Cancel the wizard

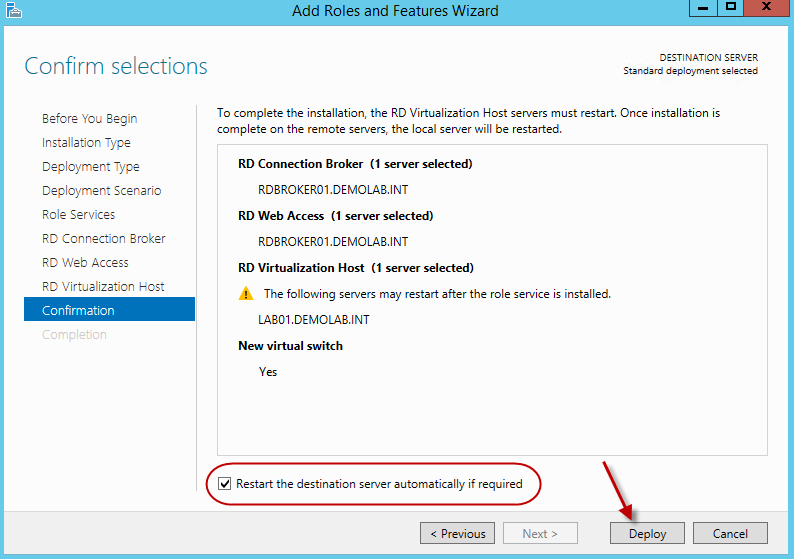click(x=730, y=534)
